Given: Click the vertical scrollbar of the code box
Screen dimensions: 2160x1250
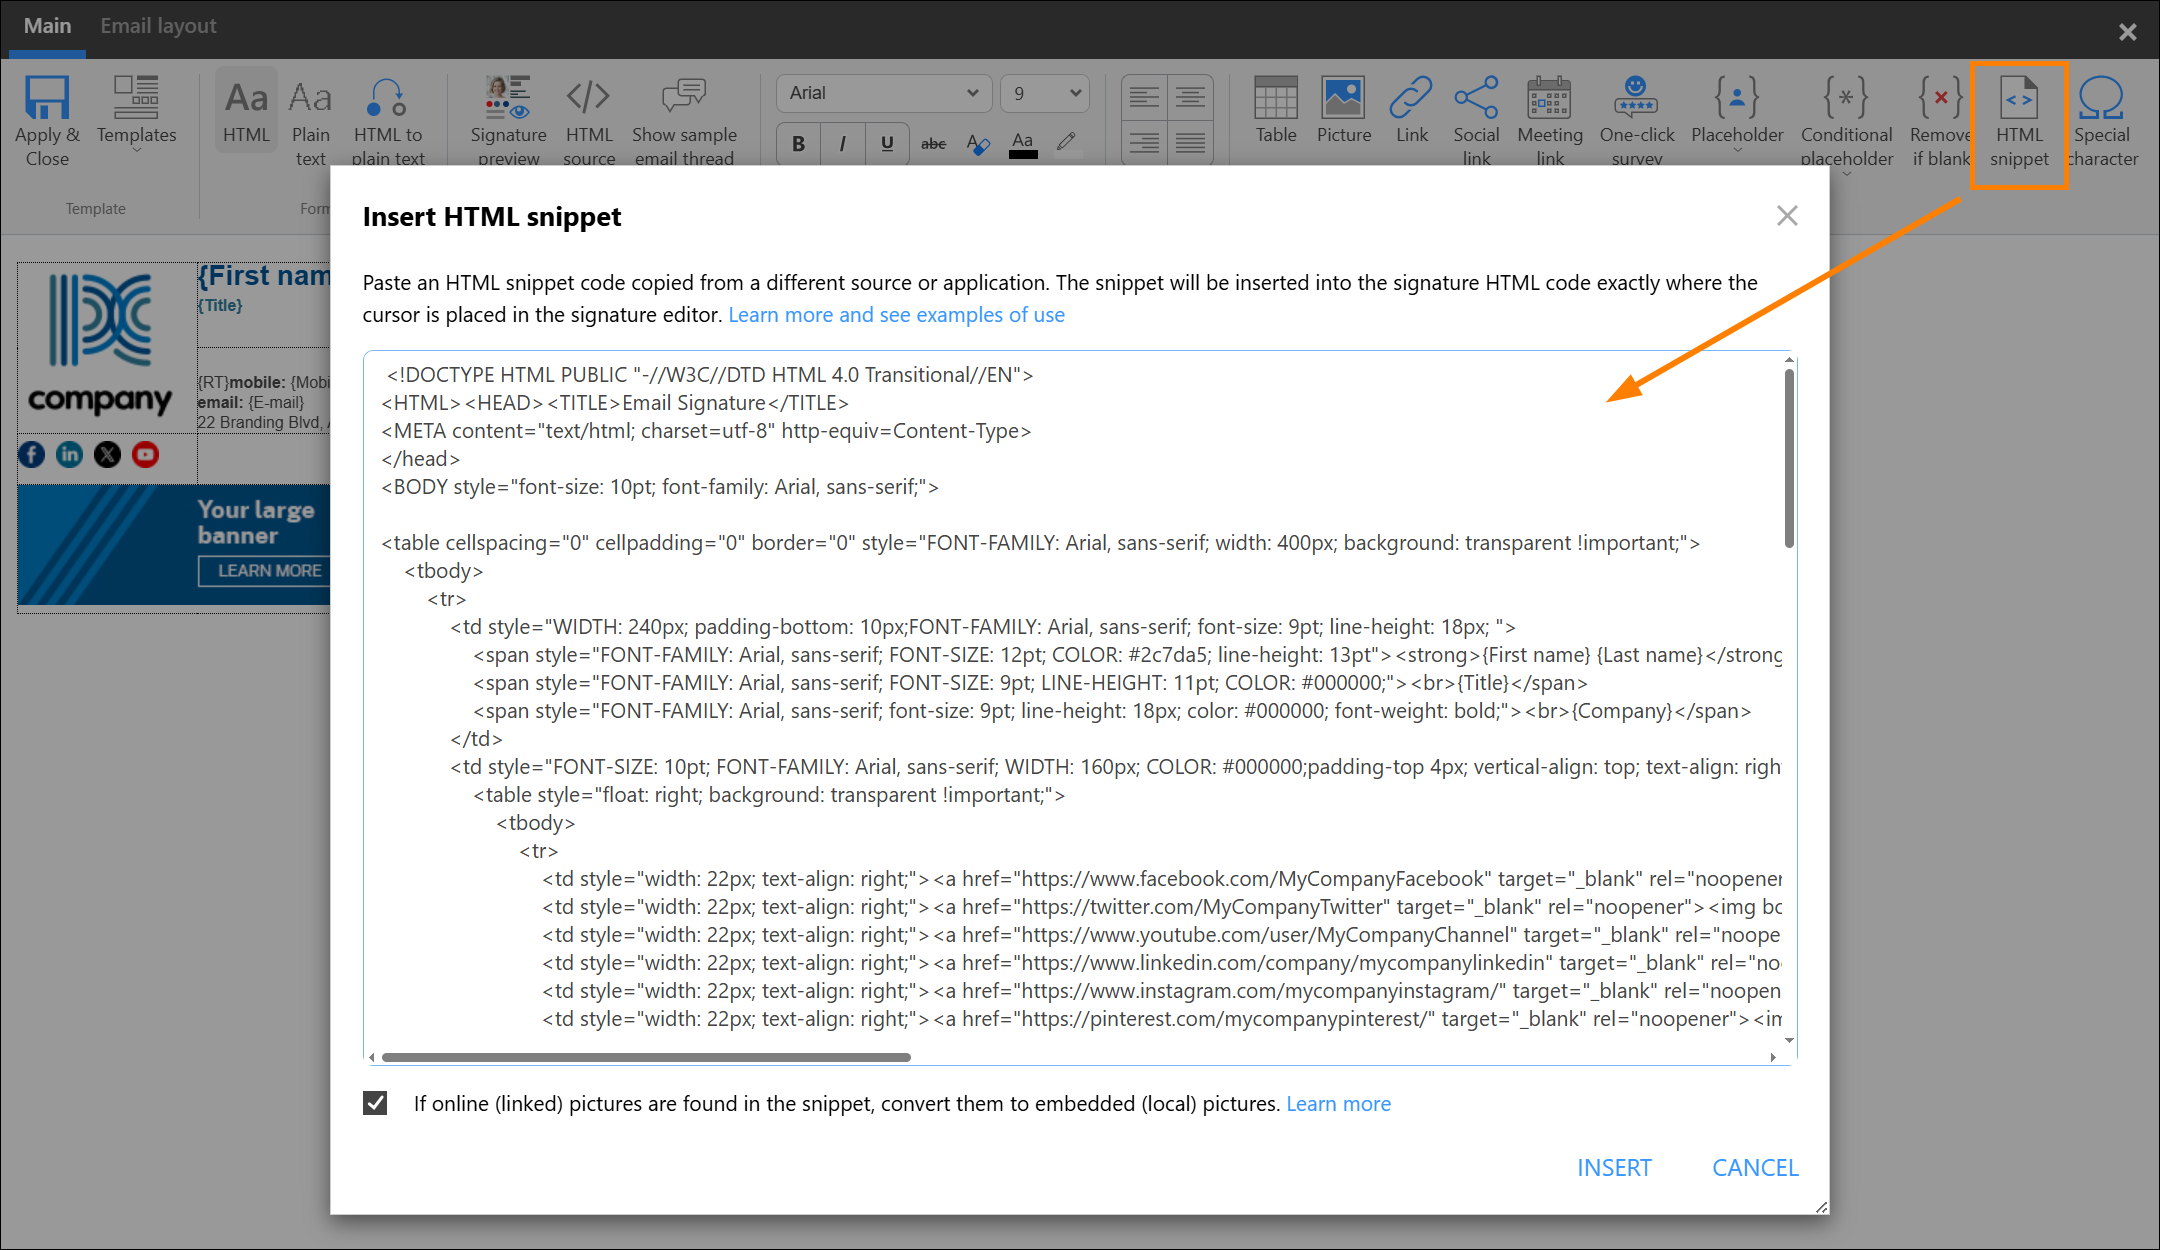Looking at the screenshot, I should (1789, 458).
